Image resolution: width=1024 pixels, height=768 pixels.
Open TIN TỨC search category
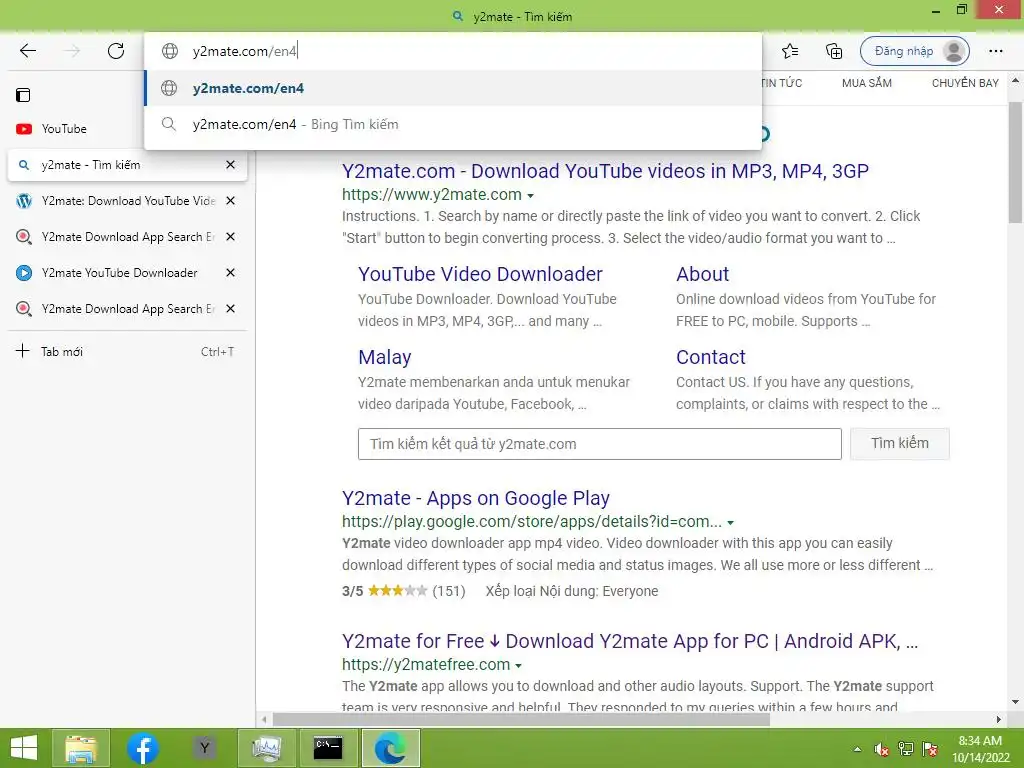tap(781, 83)
